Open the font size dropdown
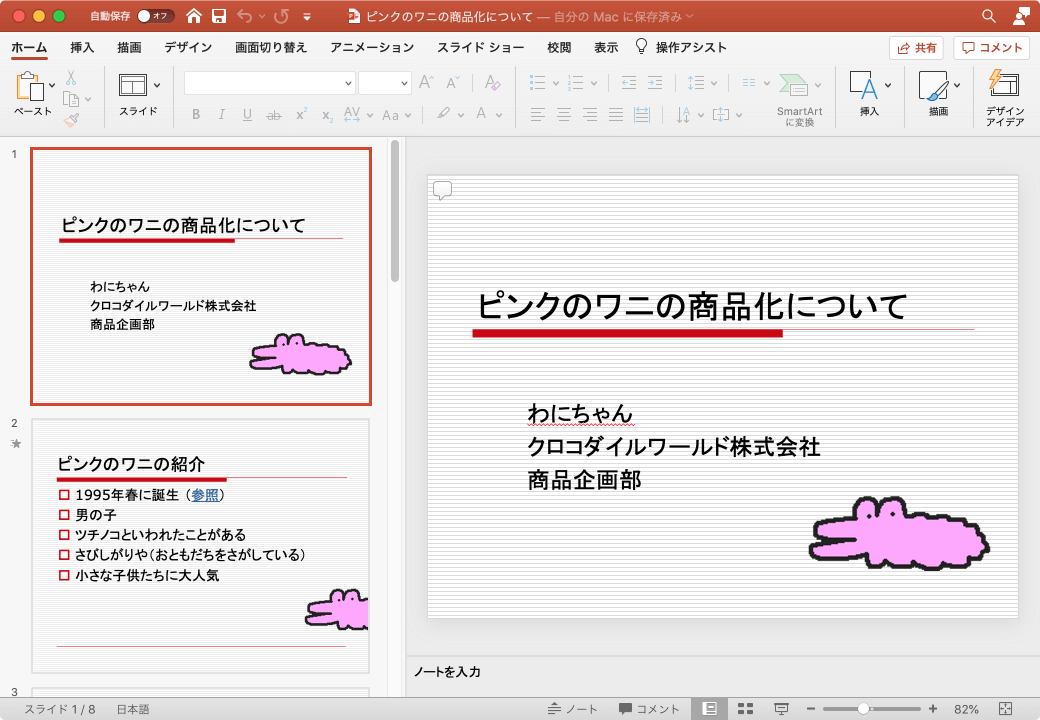1040x720 pixels. pyautogui.click(x=404, y=84)
